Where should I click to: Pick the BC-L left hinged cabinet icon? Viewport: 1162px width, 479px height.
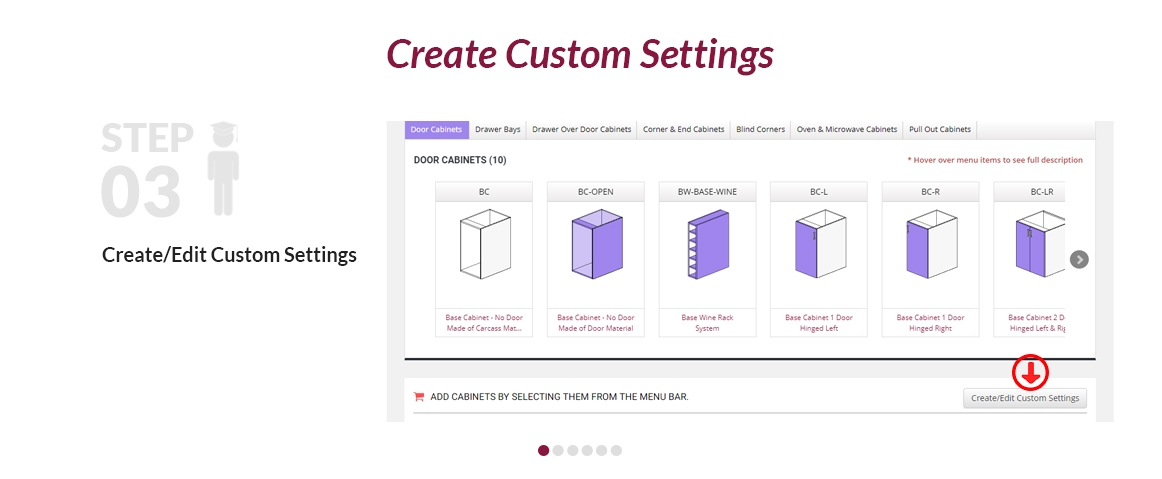(819, 247)
